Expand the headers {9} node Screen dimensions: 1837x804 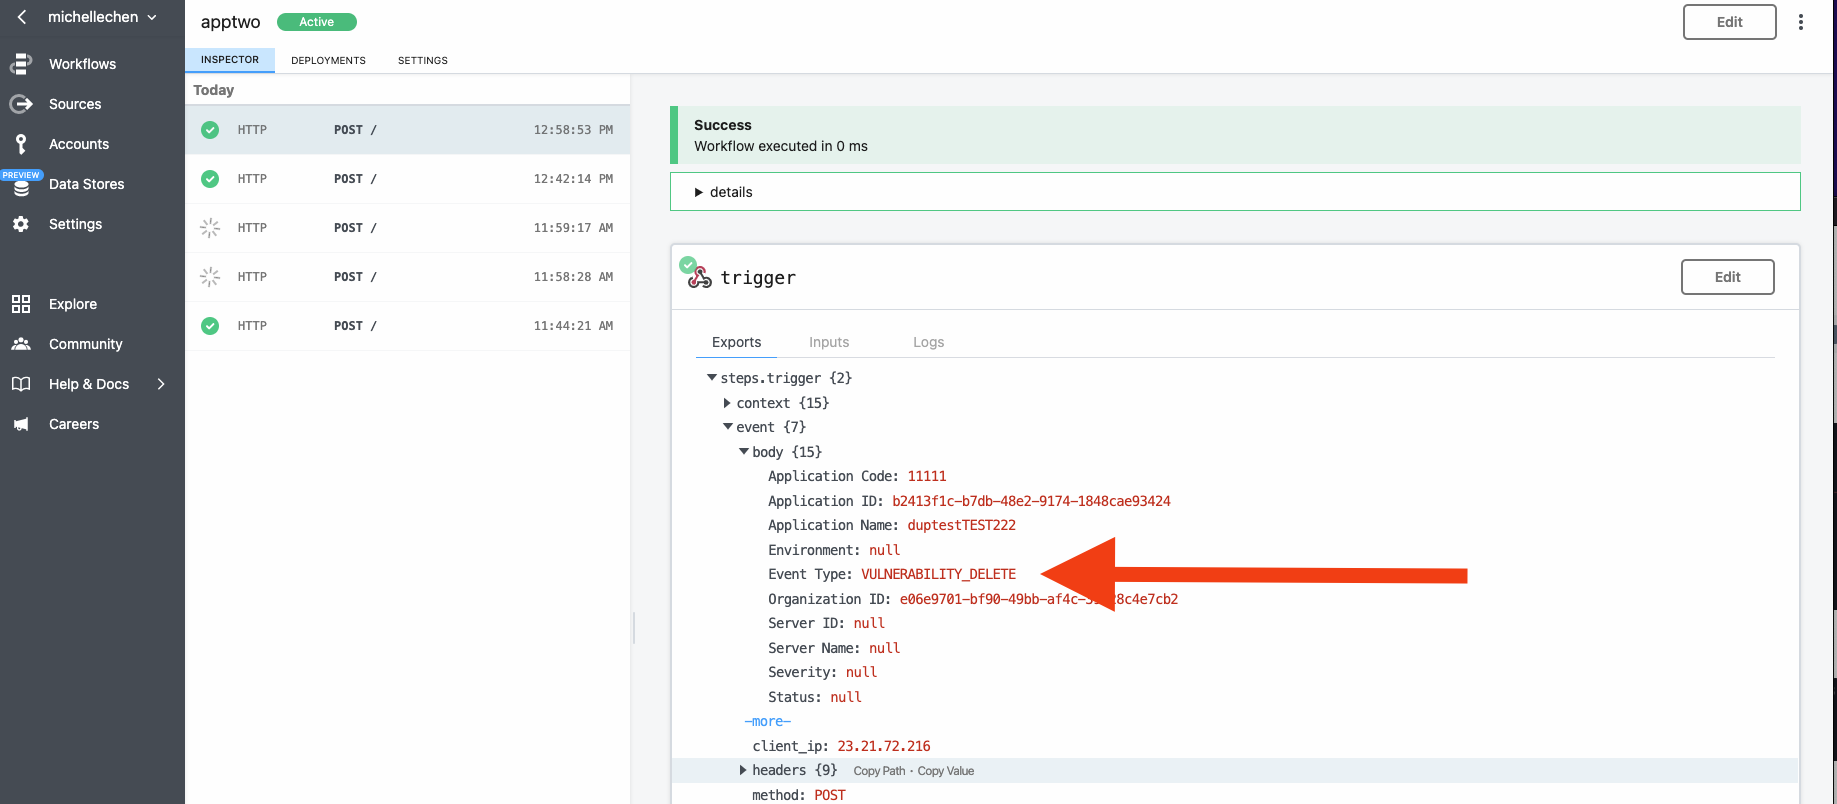(743, 770)
